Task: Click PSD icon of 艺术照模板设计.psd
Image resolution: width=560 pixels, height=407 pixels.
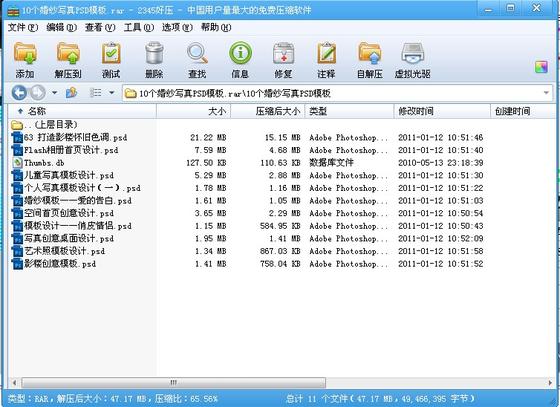Action: pos(17,251)
